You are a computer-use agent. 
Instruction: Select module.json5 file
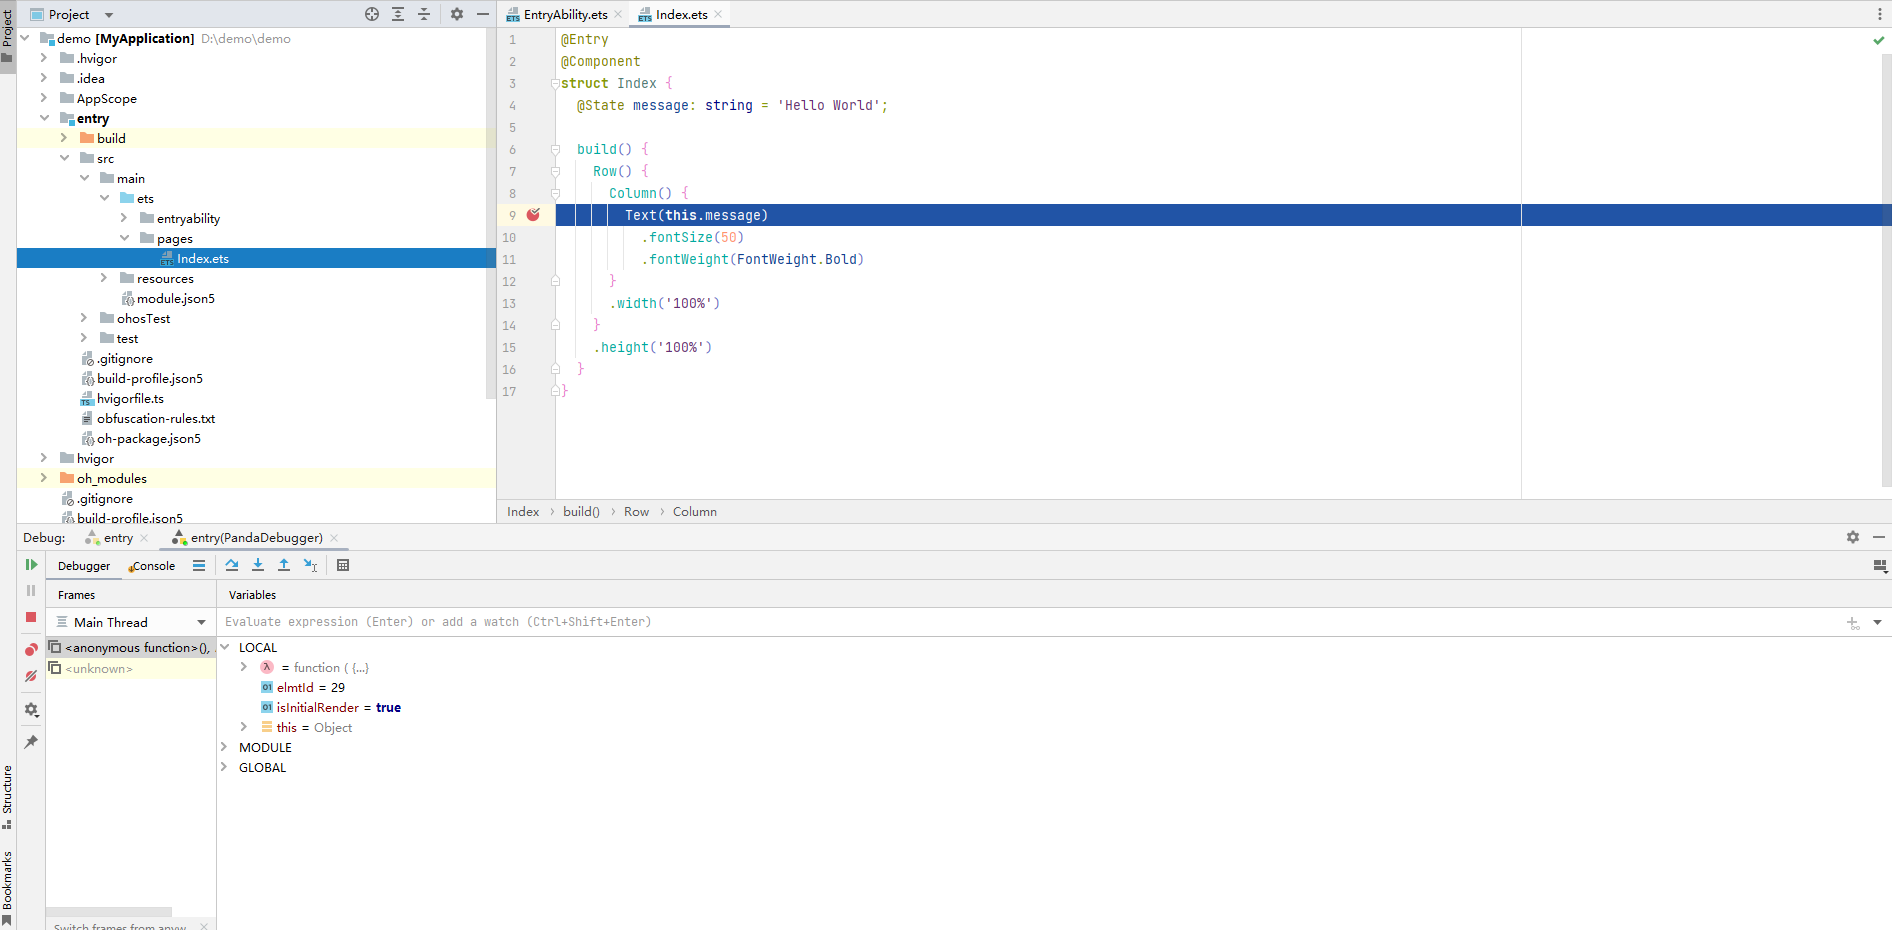[176, 298]
